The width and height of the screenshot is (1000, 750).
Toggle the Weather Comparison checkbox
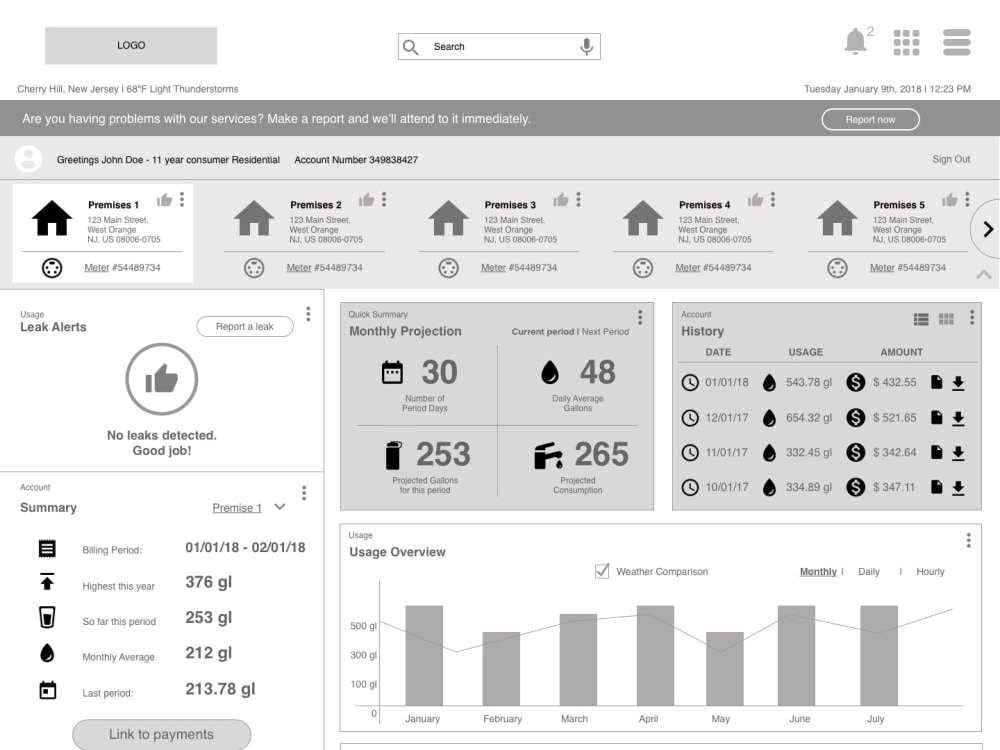601,571
